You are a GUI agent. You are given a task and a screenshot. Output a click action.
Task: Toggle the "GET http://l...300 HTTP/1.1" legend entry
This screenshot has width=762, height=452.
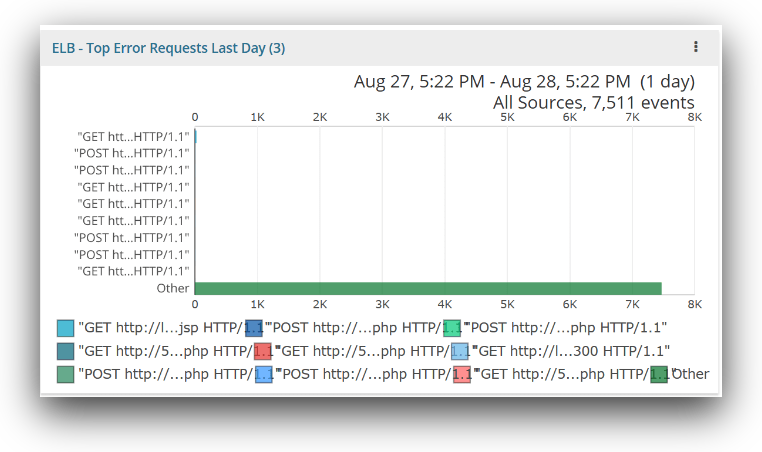571,351
